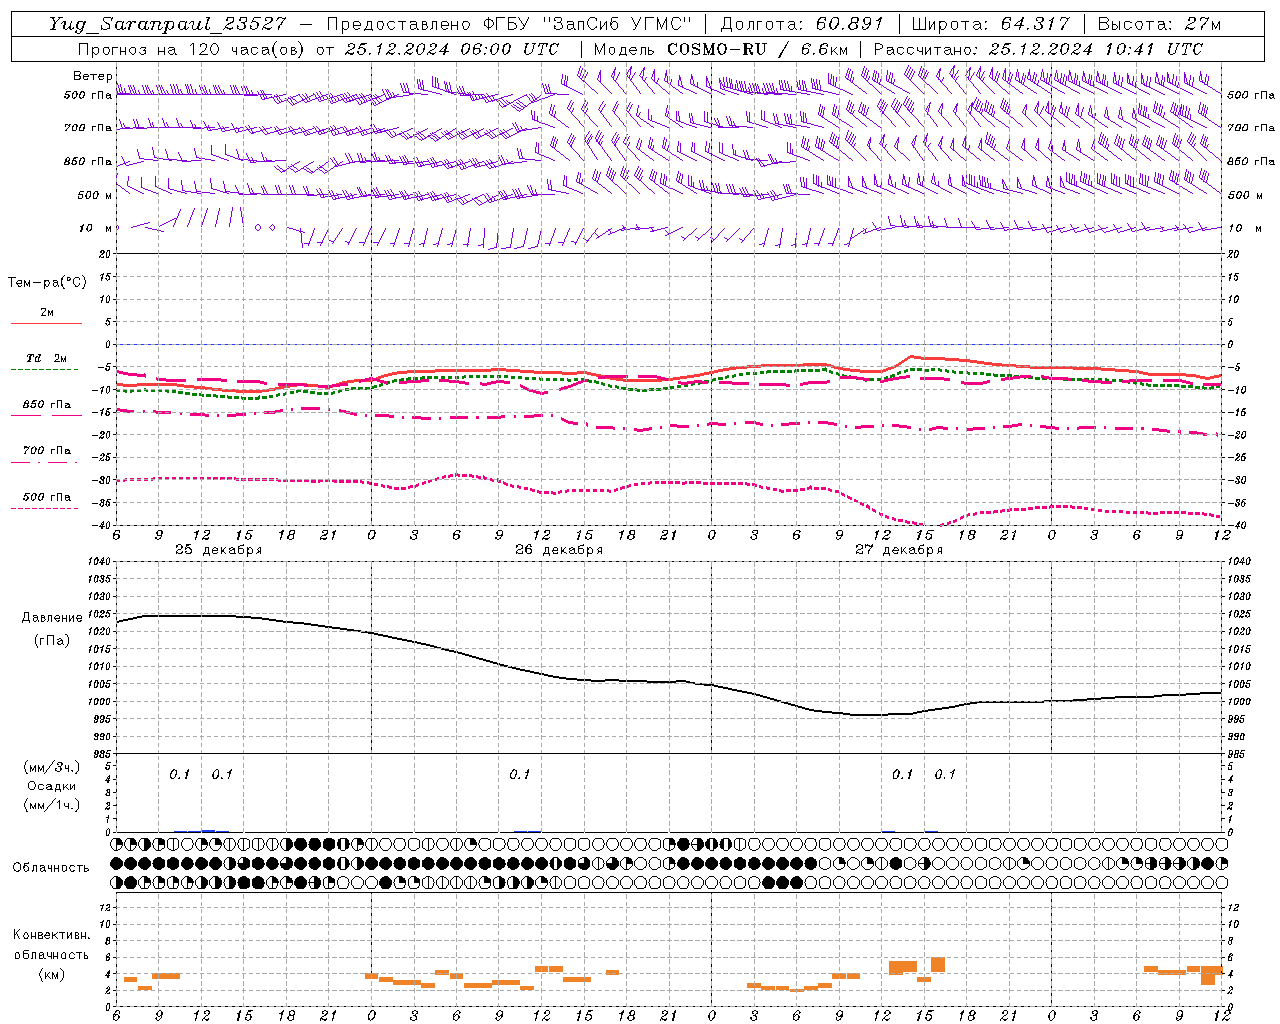The image size is (1280, 1024).
Task: Click the 1025 tick on left pressure axis
Action: 99,614
